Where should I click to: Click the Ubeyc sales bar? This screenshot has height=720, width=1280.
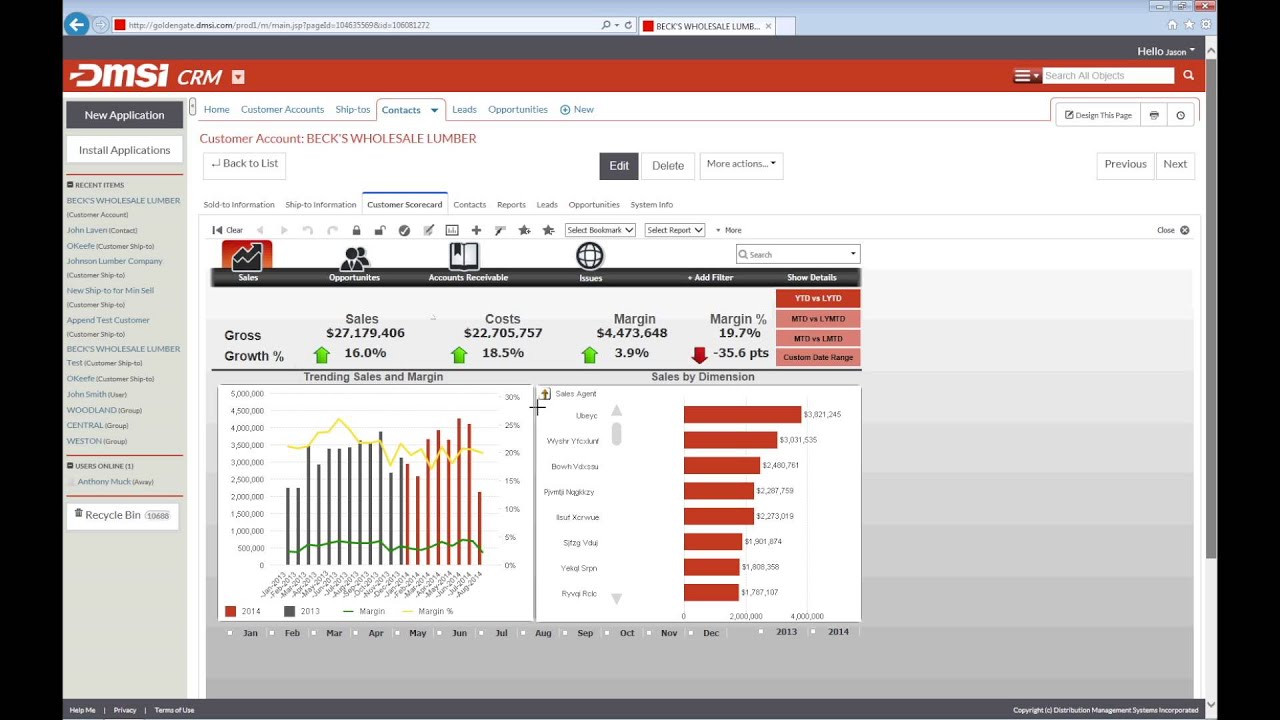click(742, 415)
